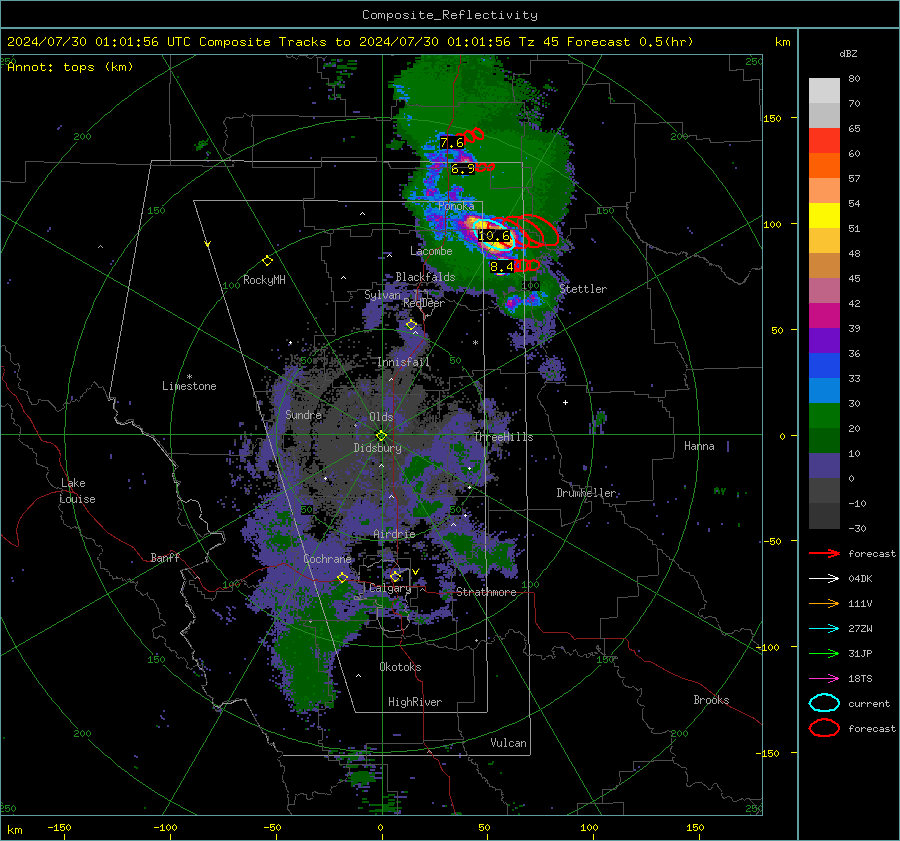900x841 pixels.
Task: Click the orange 111V arrow legend symbol
Action: point(824,603)
